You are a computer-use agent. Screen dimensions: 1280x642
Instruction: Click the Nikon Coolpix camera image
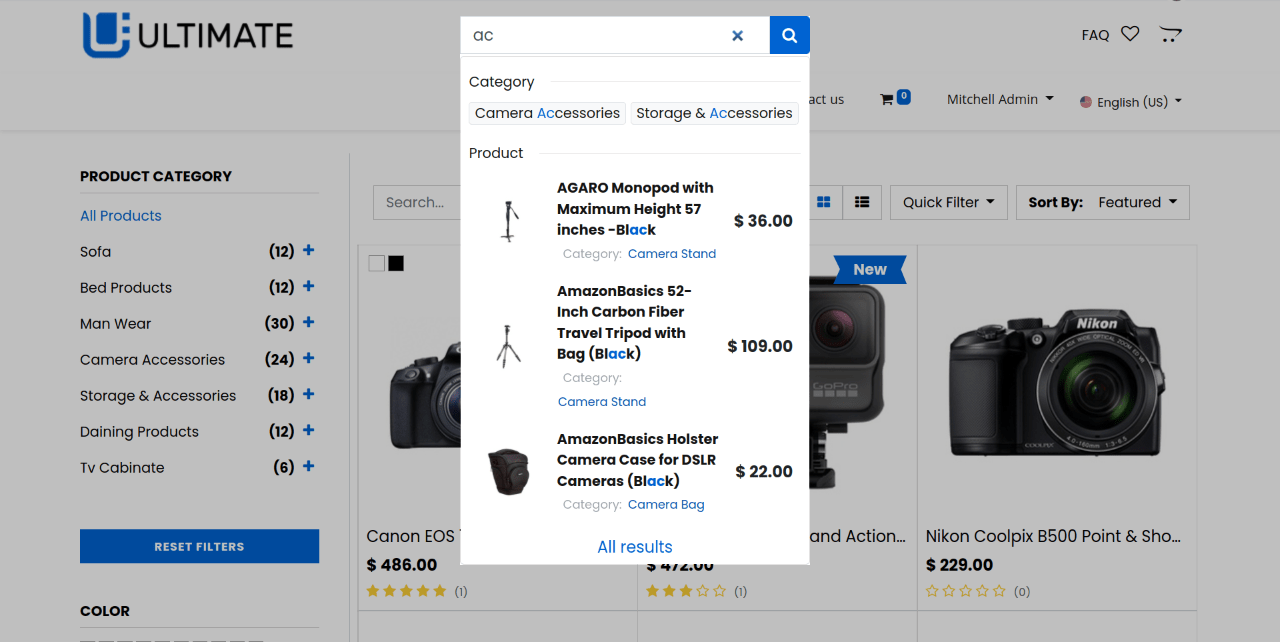pyautogui.click(x=1057, y=384)
